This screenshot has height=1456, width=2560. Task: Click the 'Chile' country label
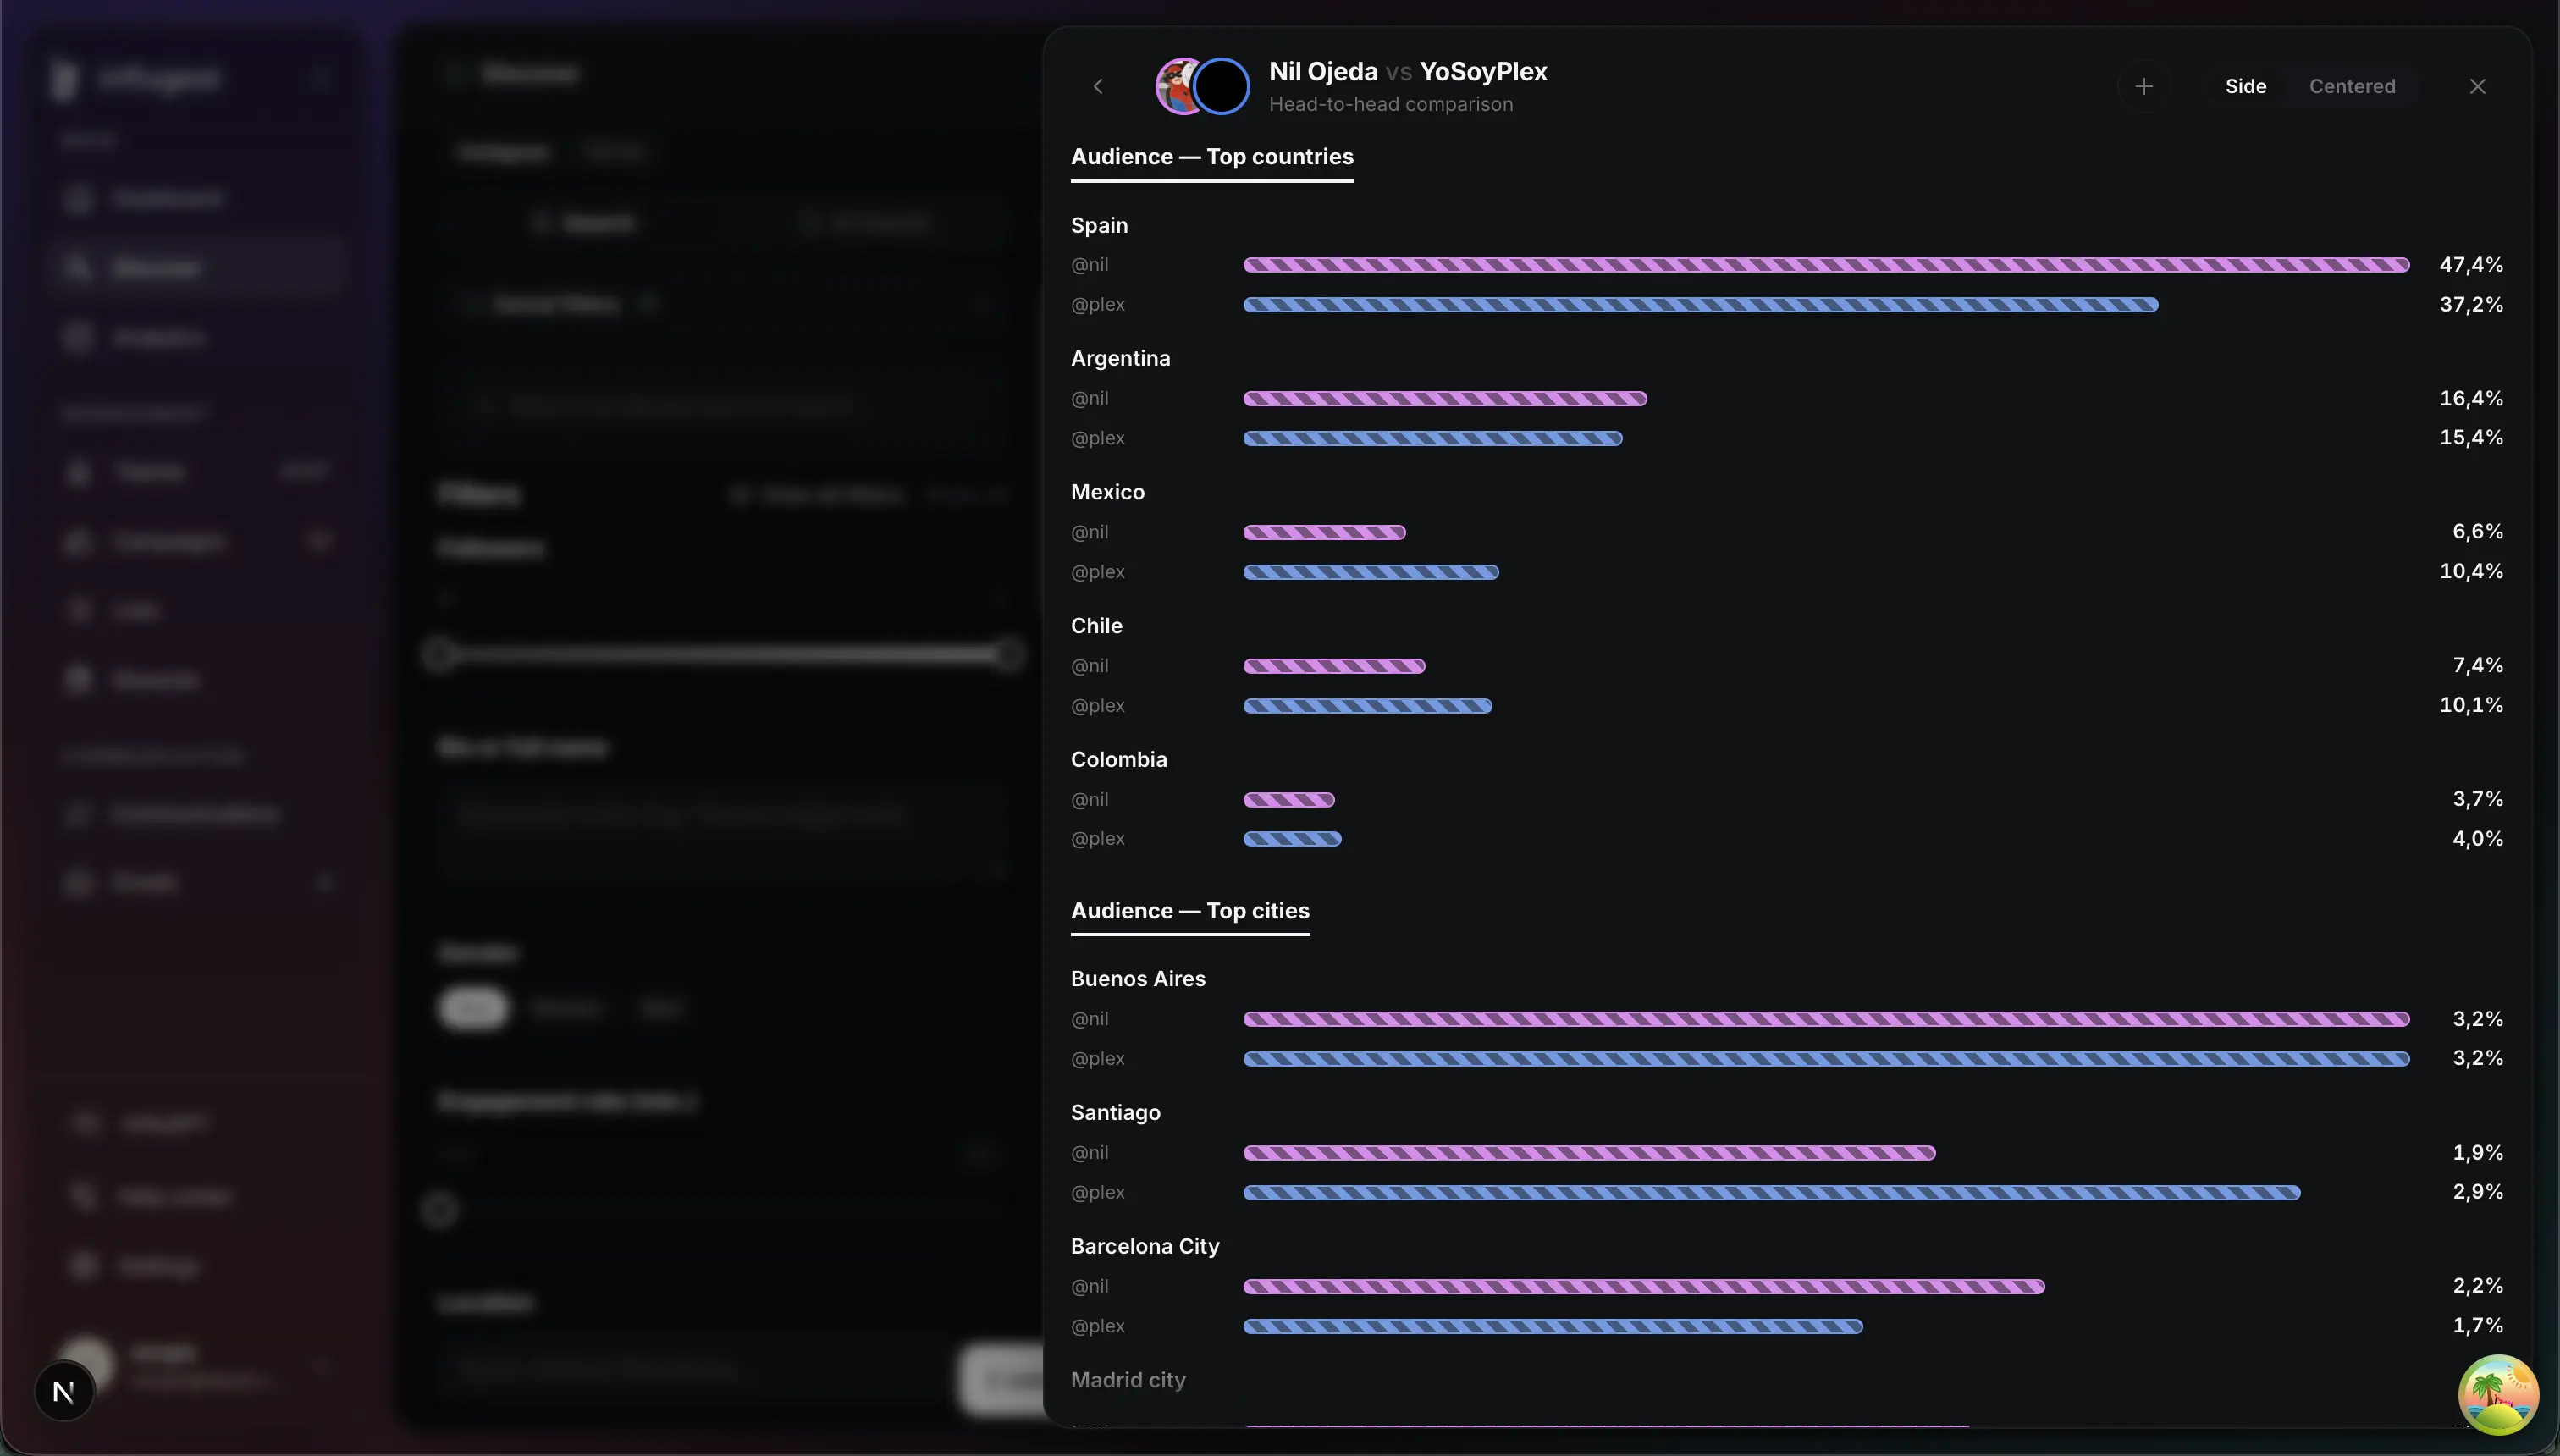(x=1096, y=626)
